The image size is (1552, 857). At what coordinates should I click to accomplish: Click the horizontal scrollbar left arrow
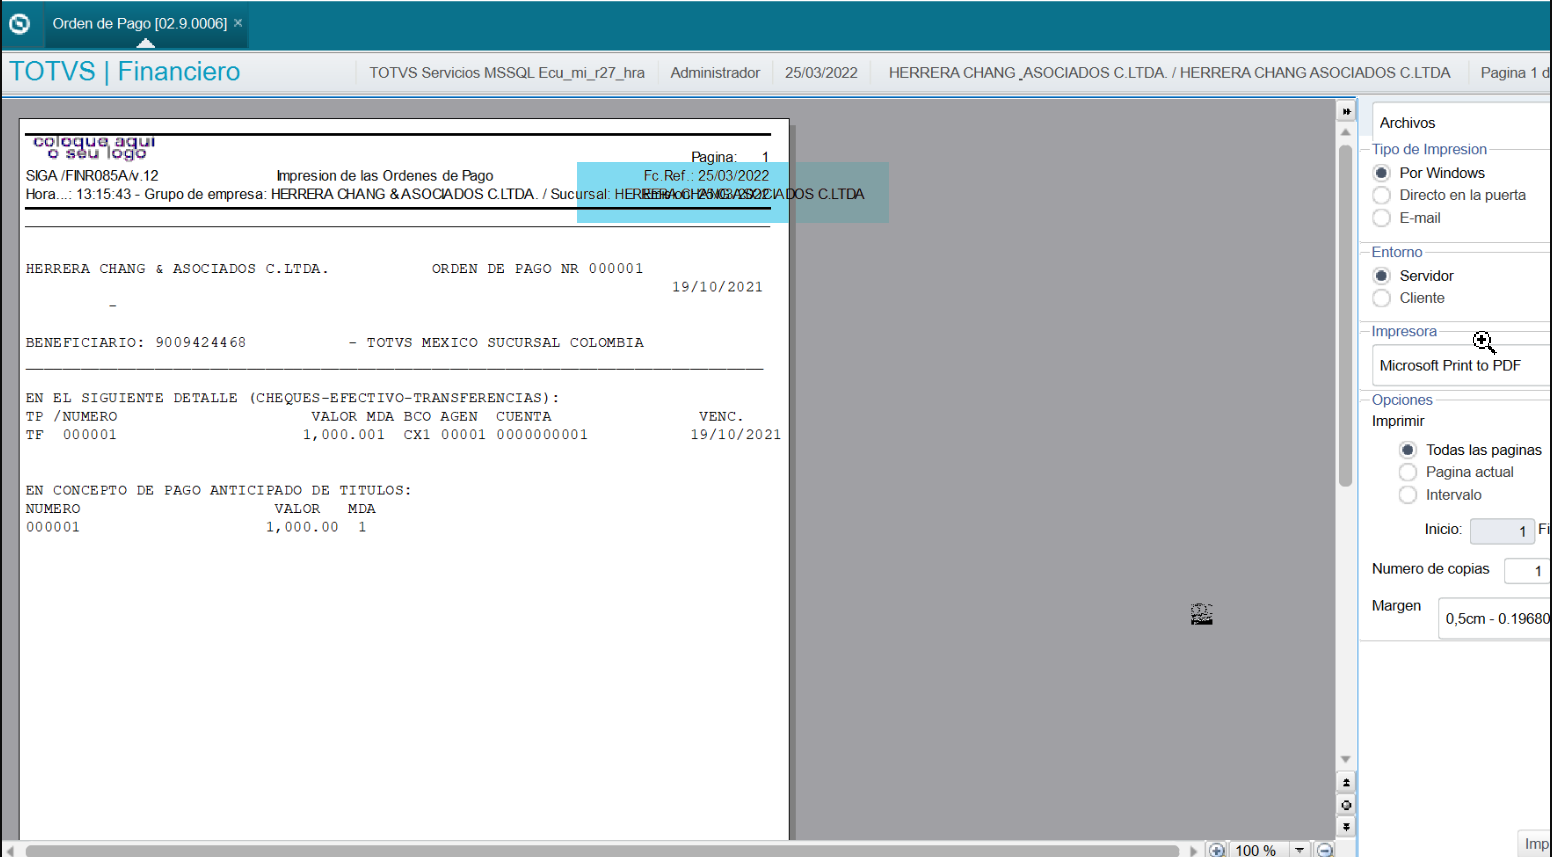(x=10, y=851)
